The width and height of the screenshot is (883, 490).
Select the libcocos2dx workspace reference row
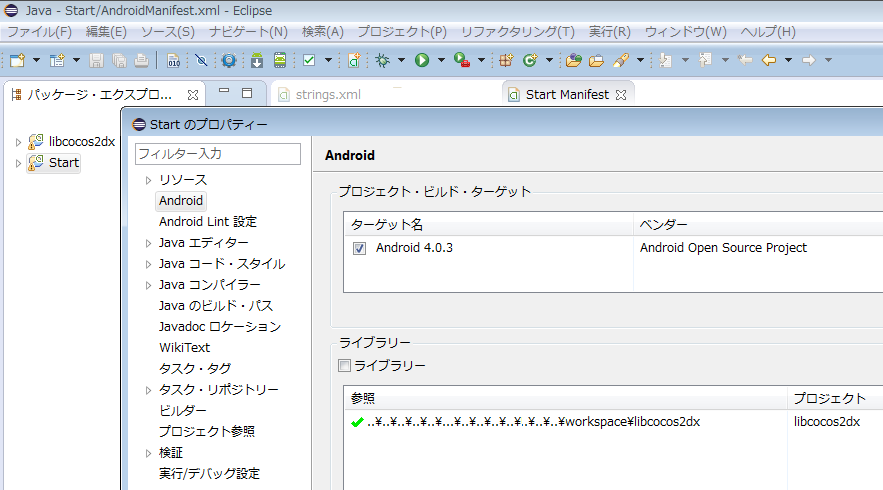[613, 422]
